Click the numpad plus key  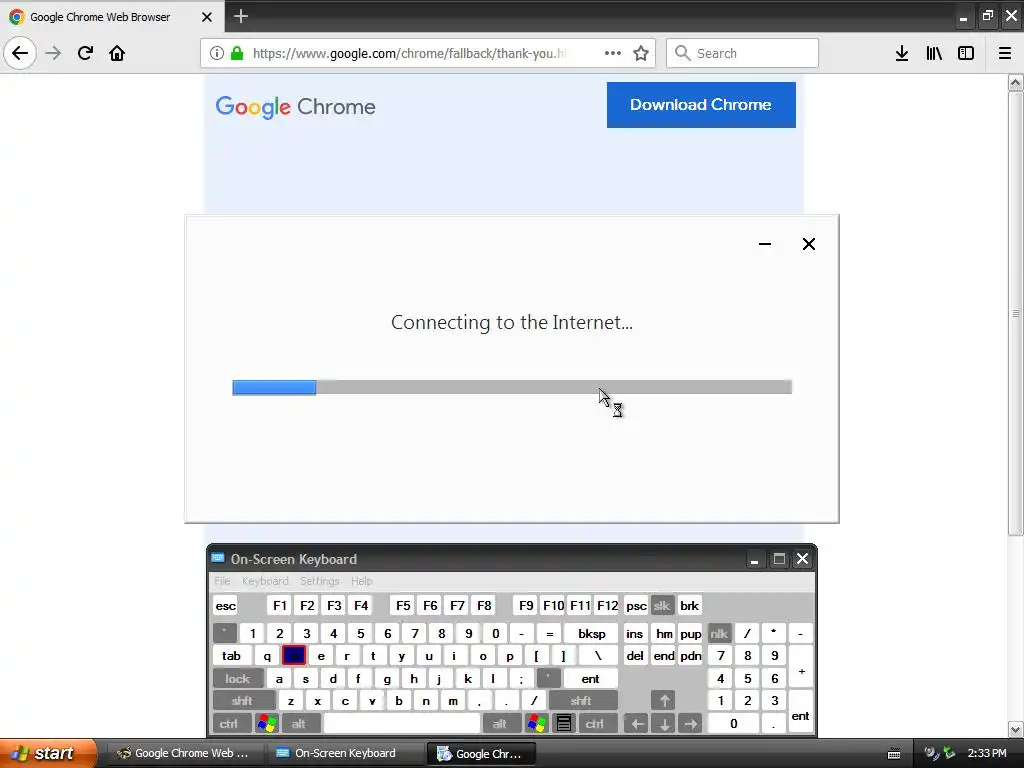(801, 667)
